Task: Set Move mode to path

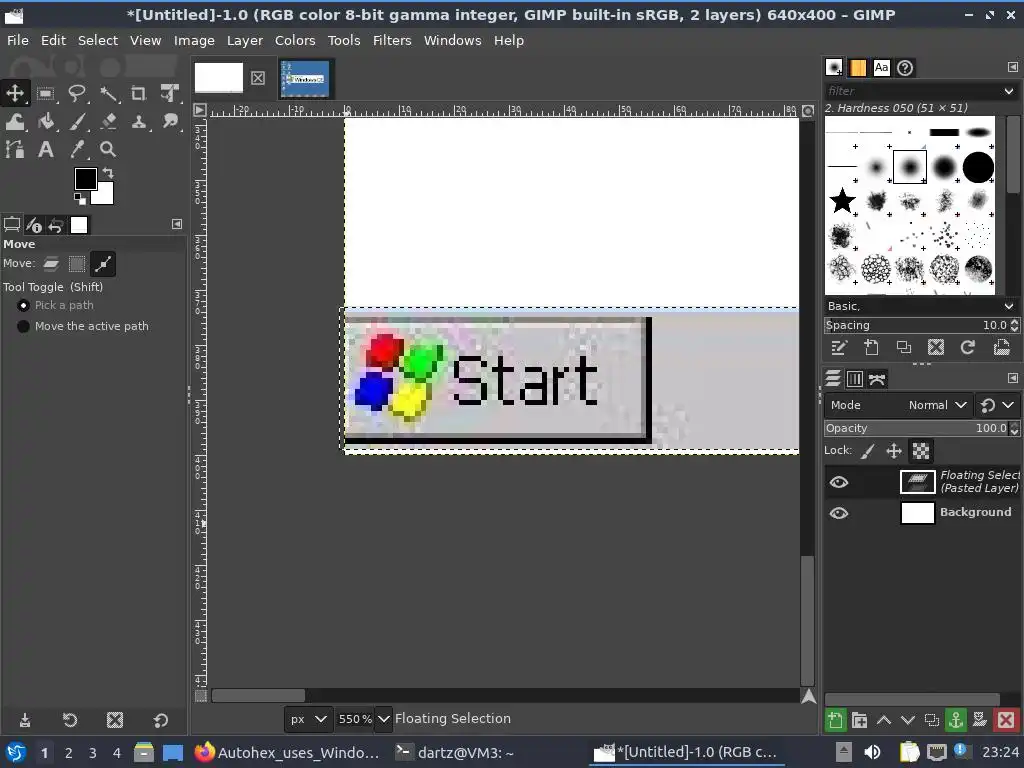Action: click(x=103, y=264)
